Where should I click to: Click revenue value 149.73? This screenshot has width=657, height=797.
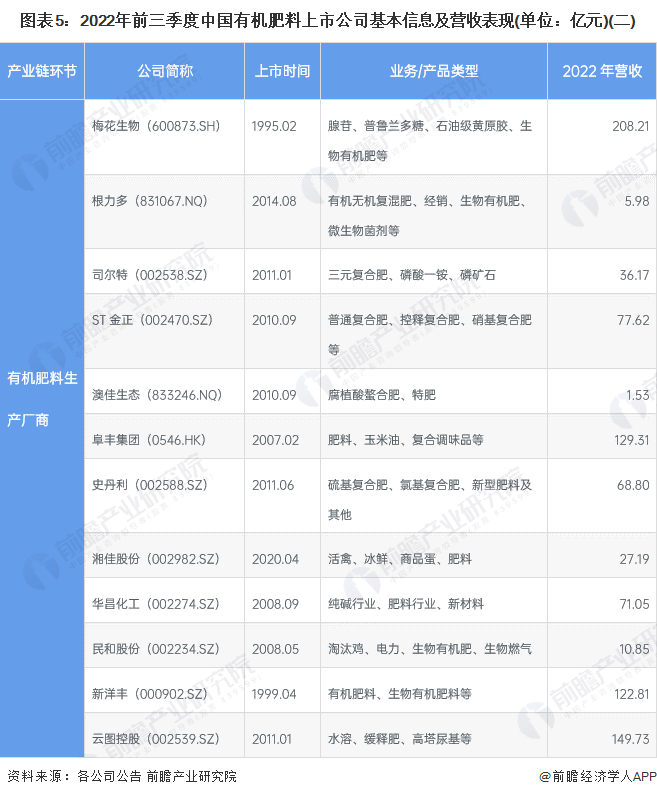click(x=631, y=739)
